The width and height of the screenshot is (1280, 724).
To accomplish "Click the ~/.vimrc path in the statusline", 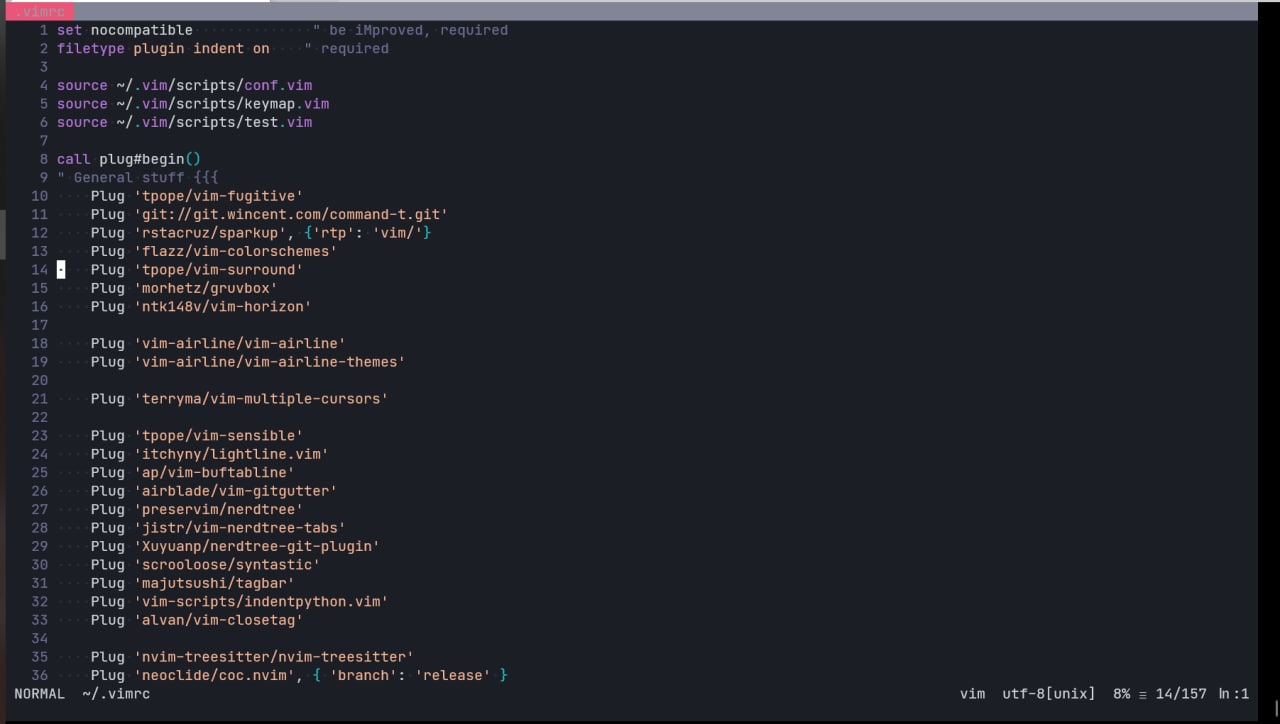I will click(116, 694).
